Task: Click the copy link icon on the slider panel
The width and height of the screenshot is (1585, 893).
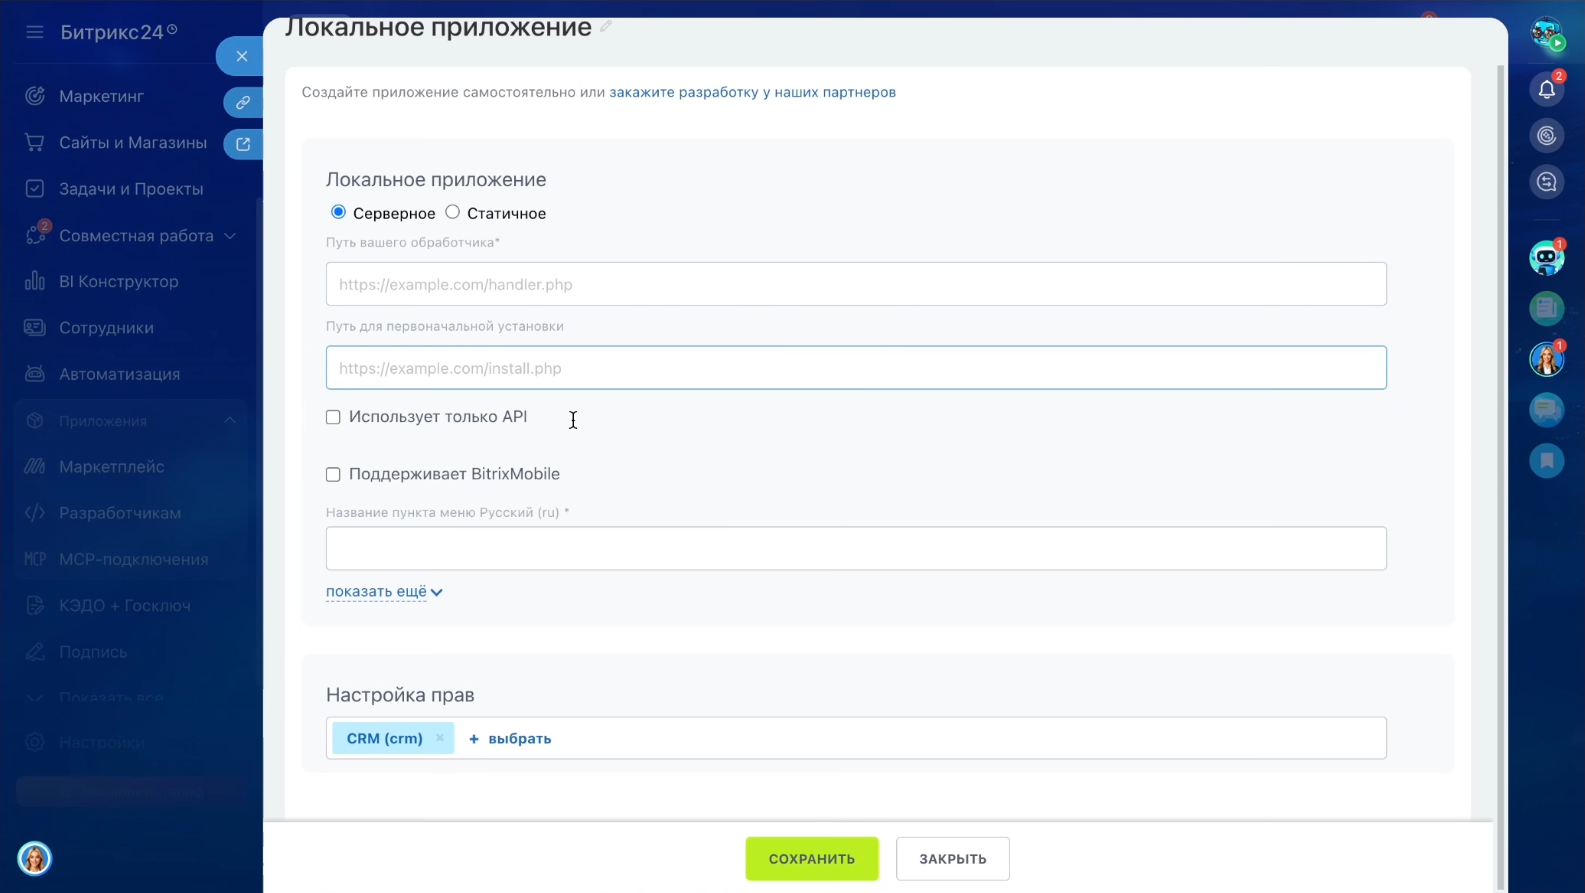Action: click(x=242, y=103)
